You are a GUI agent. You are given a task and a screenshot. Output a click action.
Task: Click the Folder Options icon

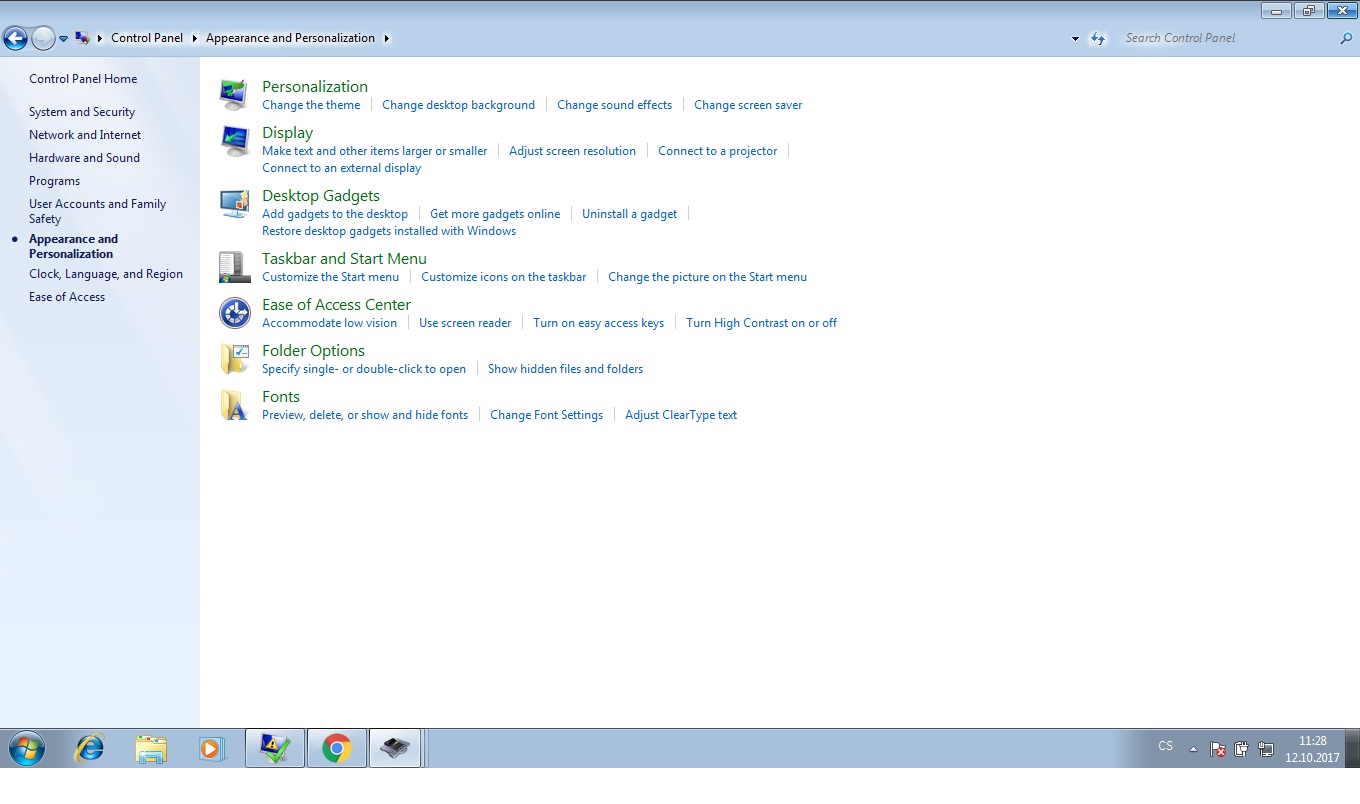tap(234, 359)
